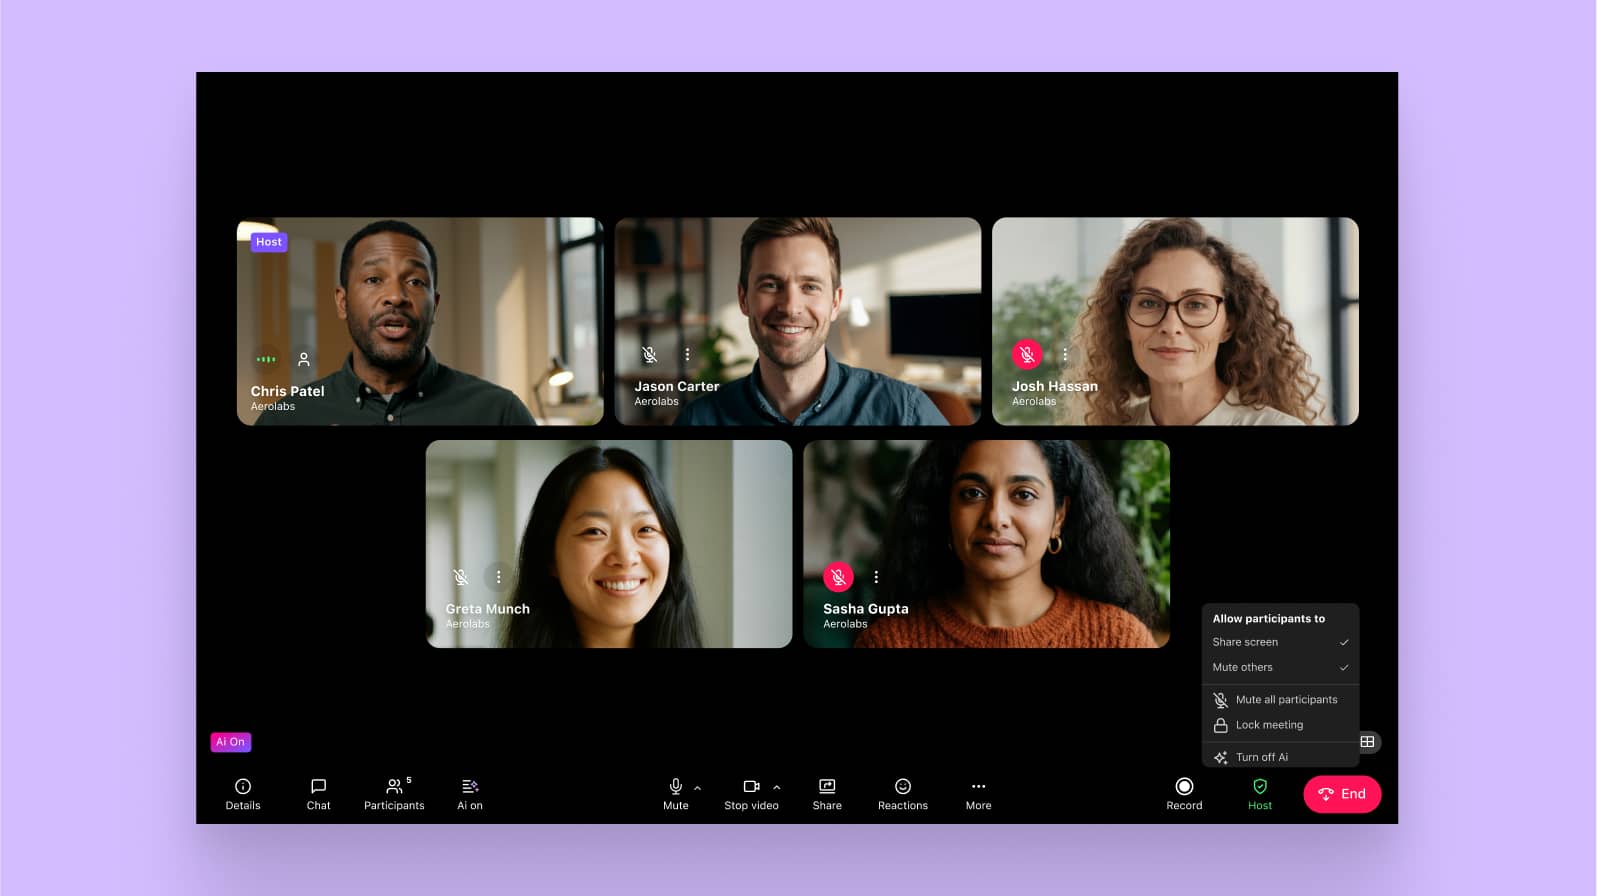Switch layout using the grid view icon
This screenshot has height=896, width=1597.
pyautogui.click(x=1367, y=742)
